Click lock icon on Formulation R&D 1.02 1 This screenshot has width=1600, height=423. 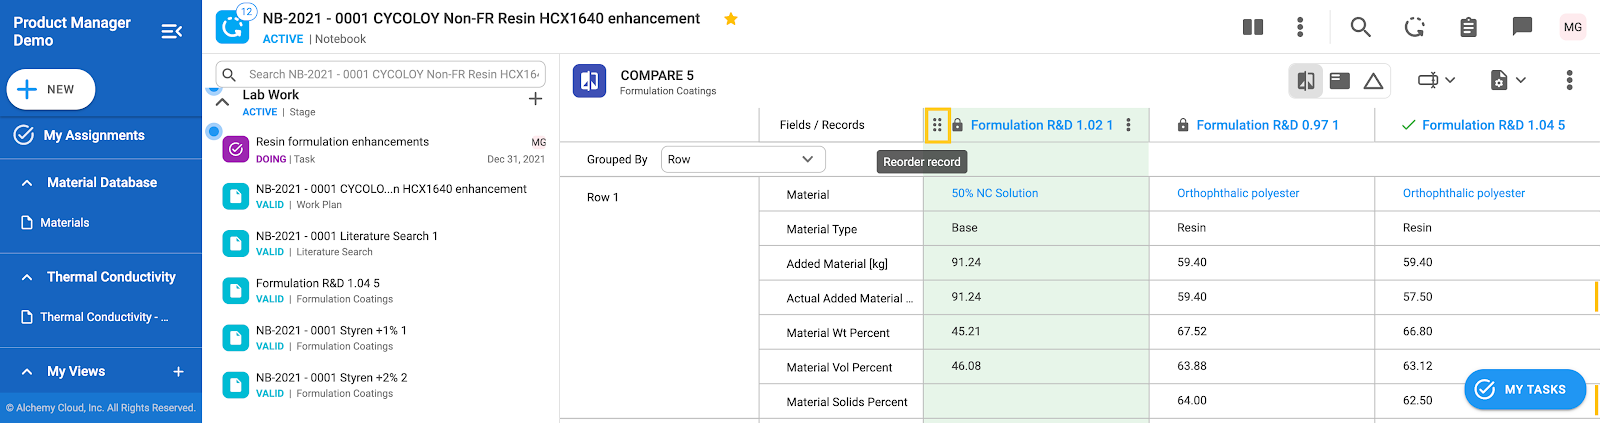pos(957,125)
